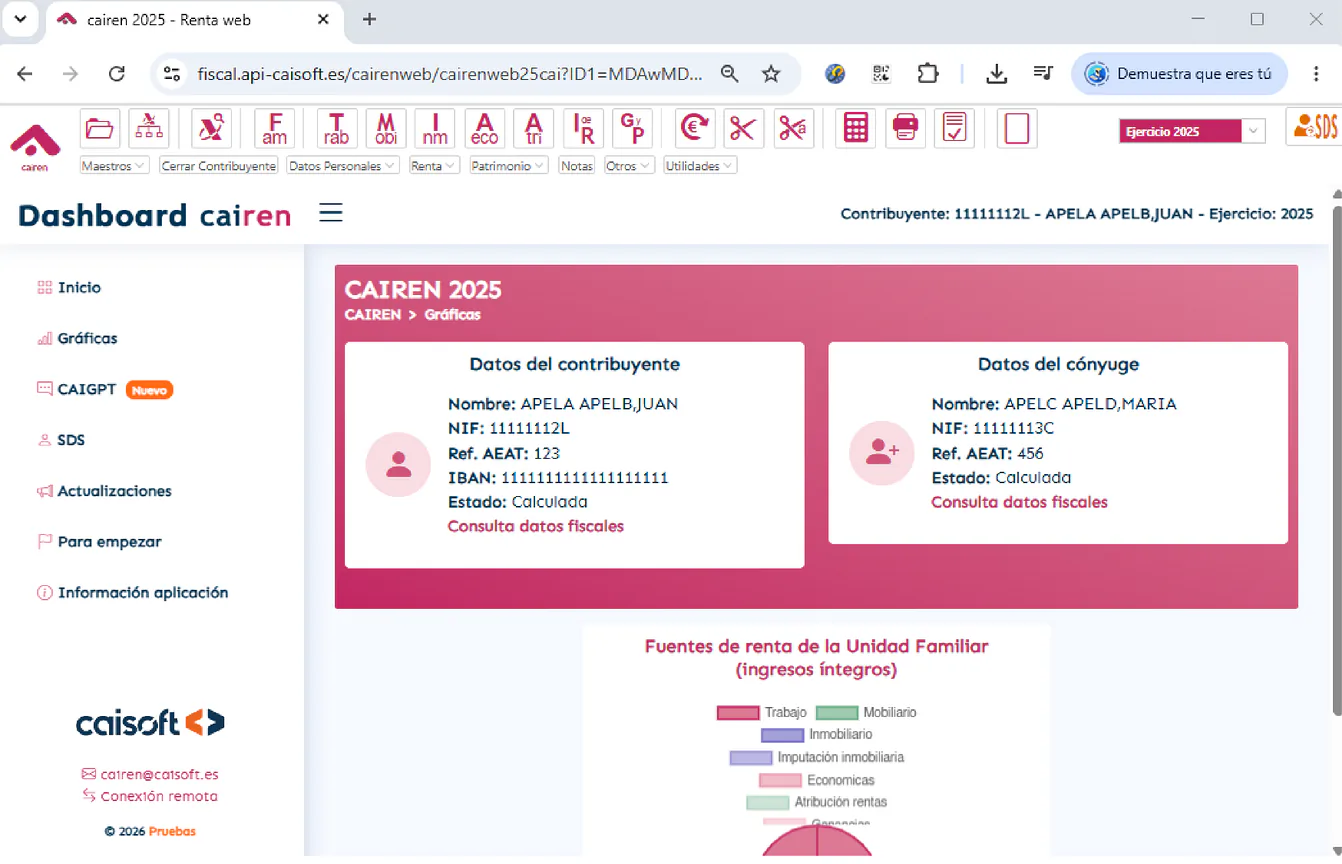Open the Ejercicio 2025 dropdown
Image resolution: width=1342 pixels, height=864 pixels.
(x=1192, y=131)
